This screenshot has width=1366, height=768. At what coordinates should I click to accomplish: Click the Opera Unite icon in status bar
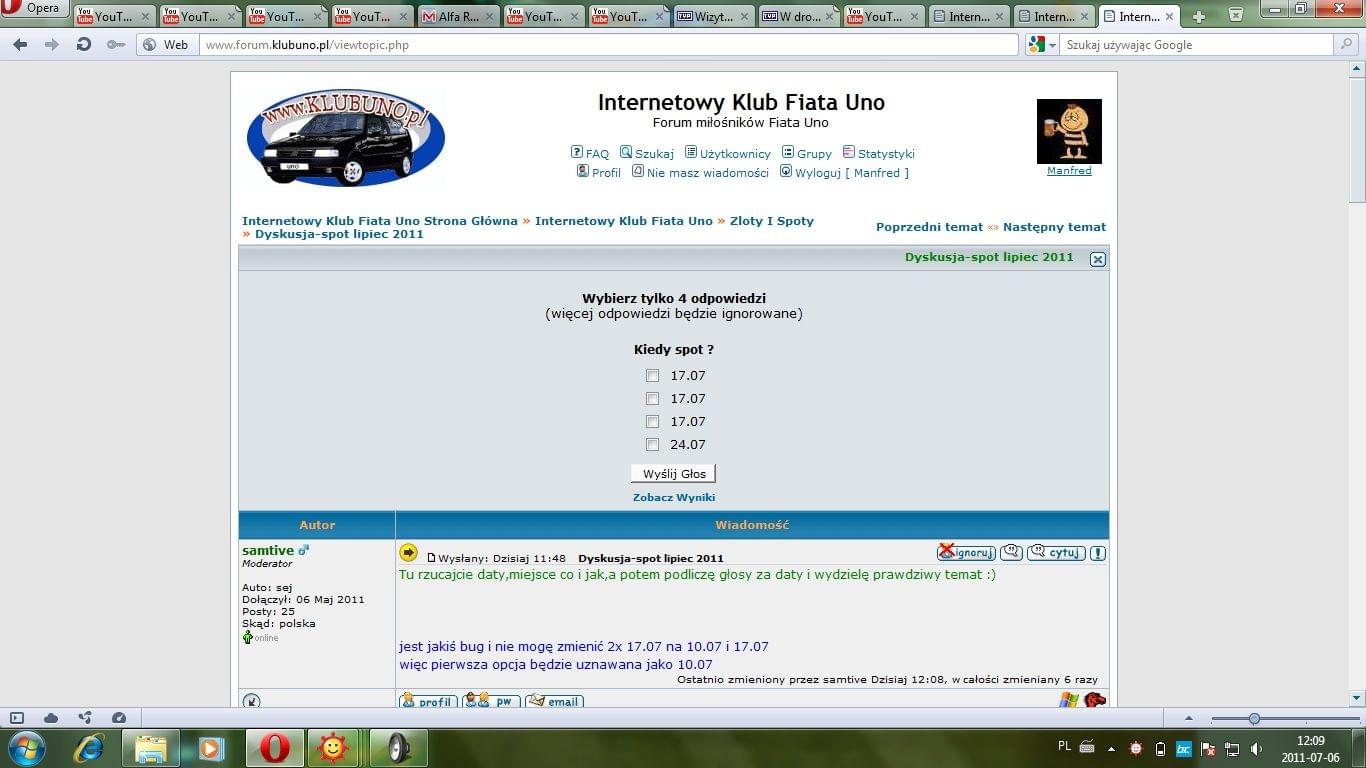(85, 718)
